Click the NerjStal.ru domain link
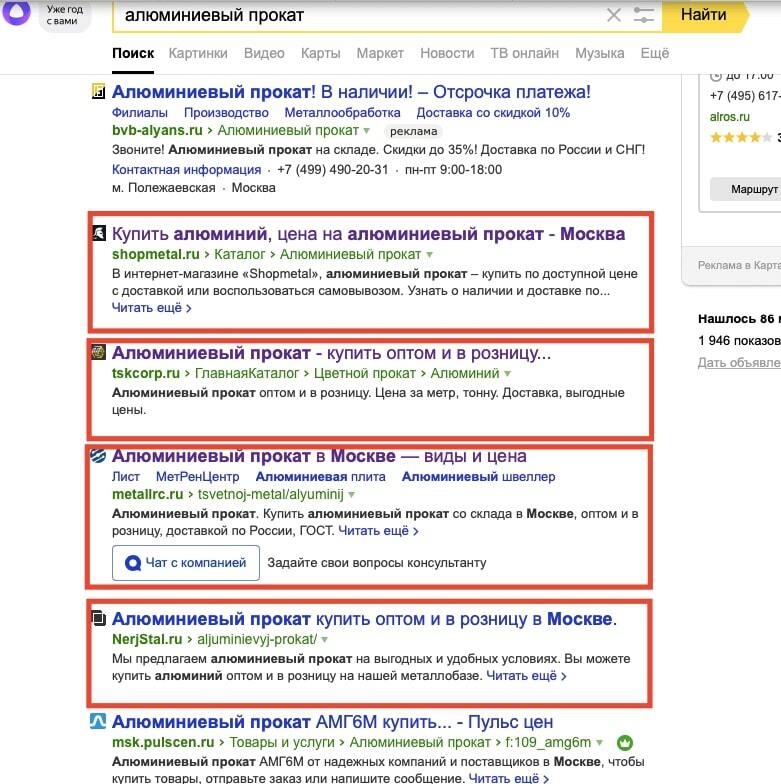The width and height of the screenshot is (781, 784). (147, 640)
